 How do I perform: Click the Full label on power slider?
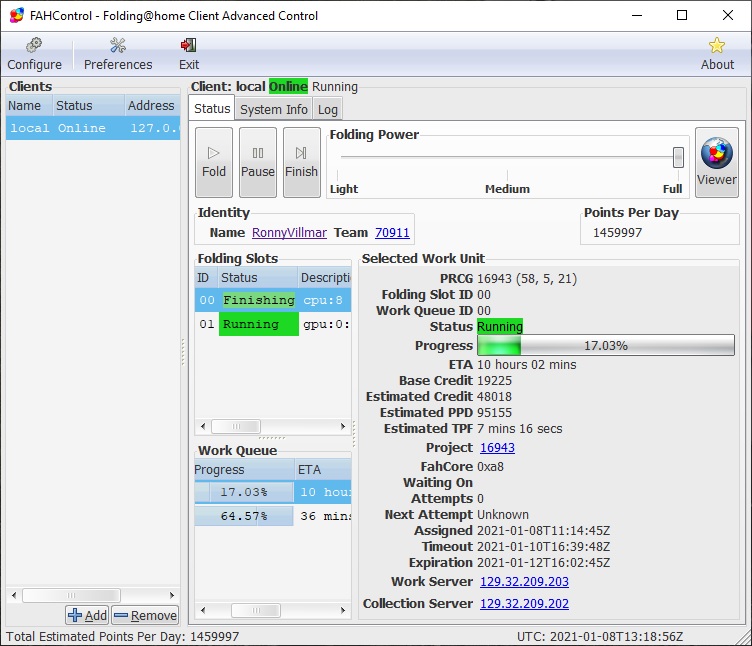[x=672, y=189]
